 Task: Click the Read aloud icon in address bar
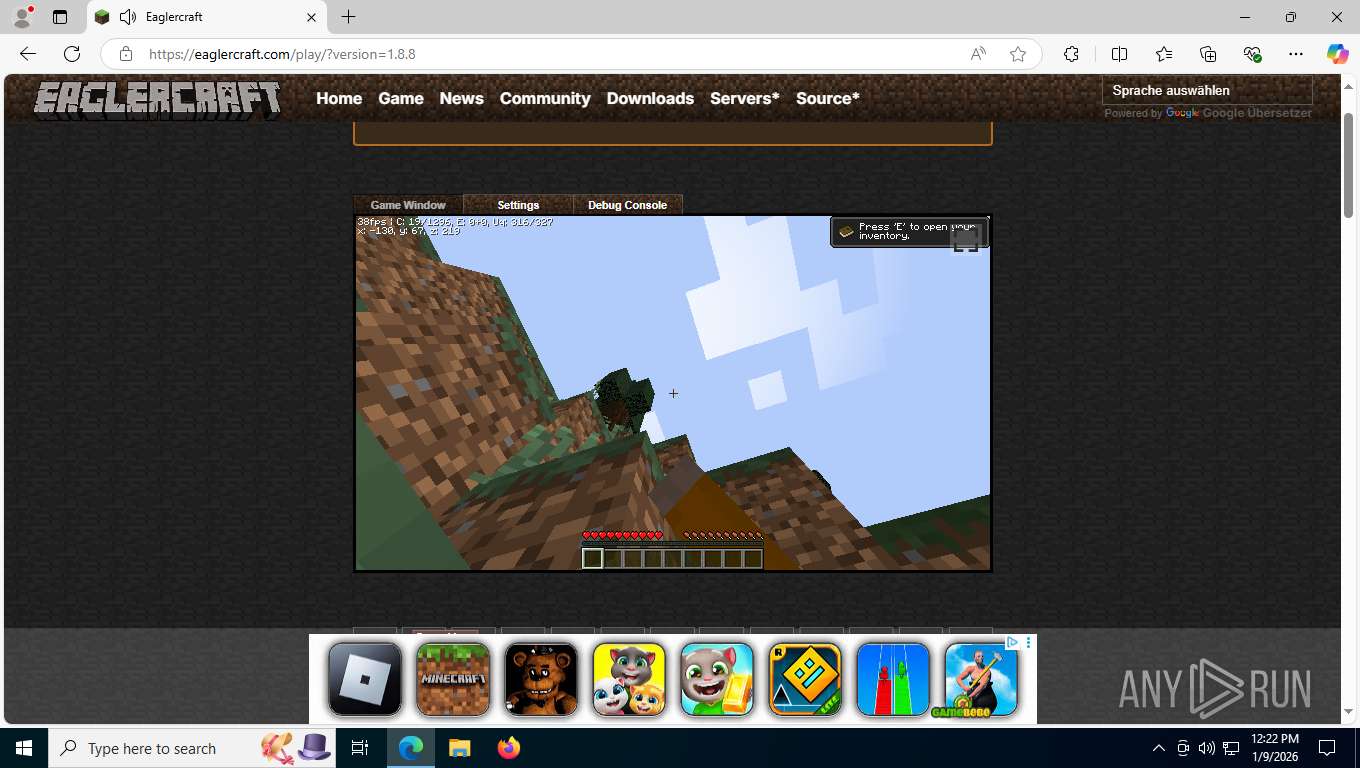[978, 54]
